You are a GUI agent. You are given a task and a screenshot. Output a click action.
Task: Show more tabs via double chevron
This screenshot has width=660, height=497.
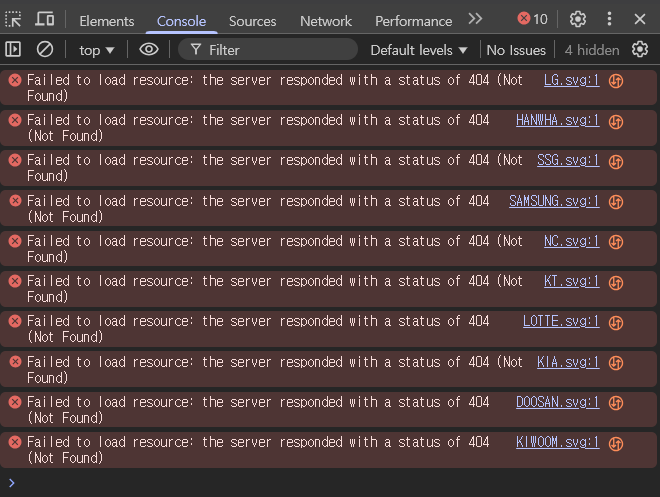coord(475,19)
